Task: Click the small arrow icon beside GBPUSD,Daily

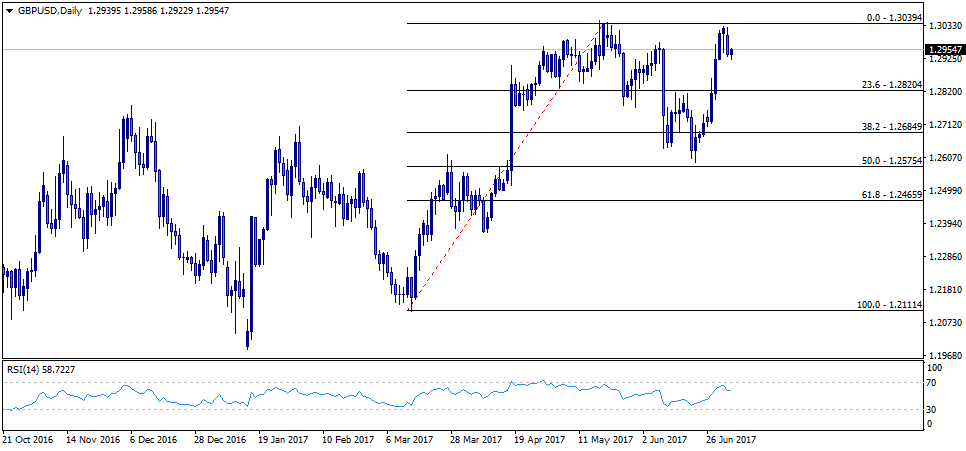Action: coord(7,8)
